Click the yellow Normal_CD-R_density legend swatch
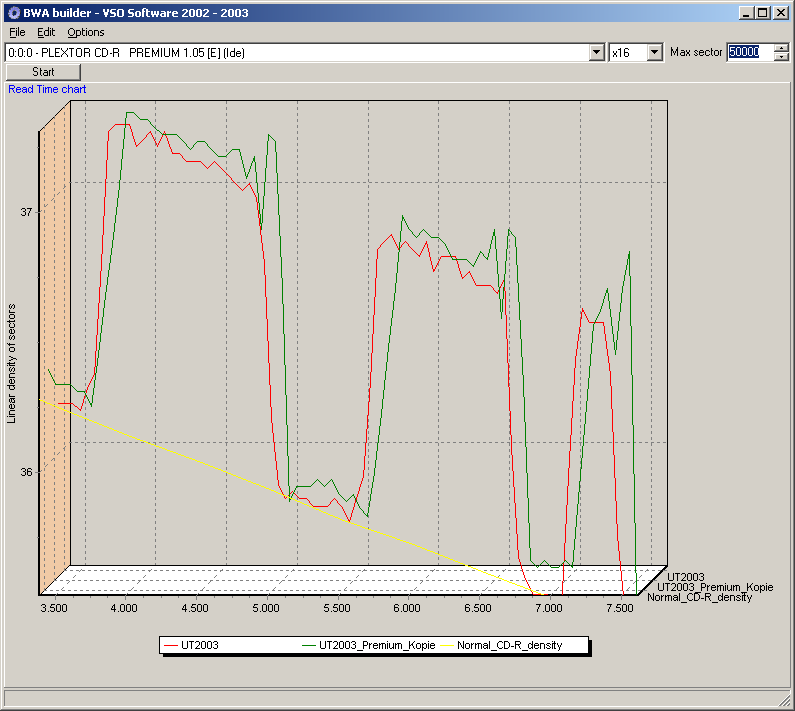Viewport: 795px width, 711px height. [x=447, y=646]
